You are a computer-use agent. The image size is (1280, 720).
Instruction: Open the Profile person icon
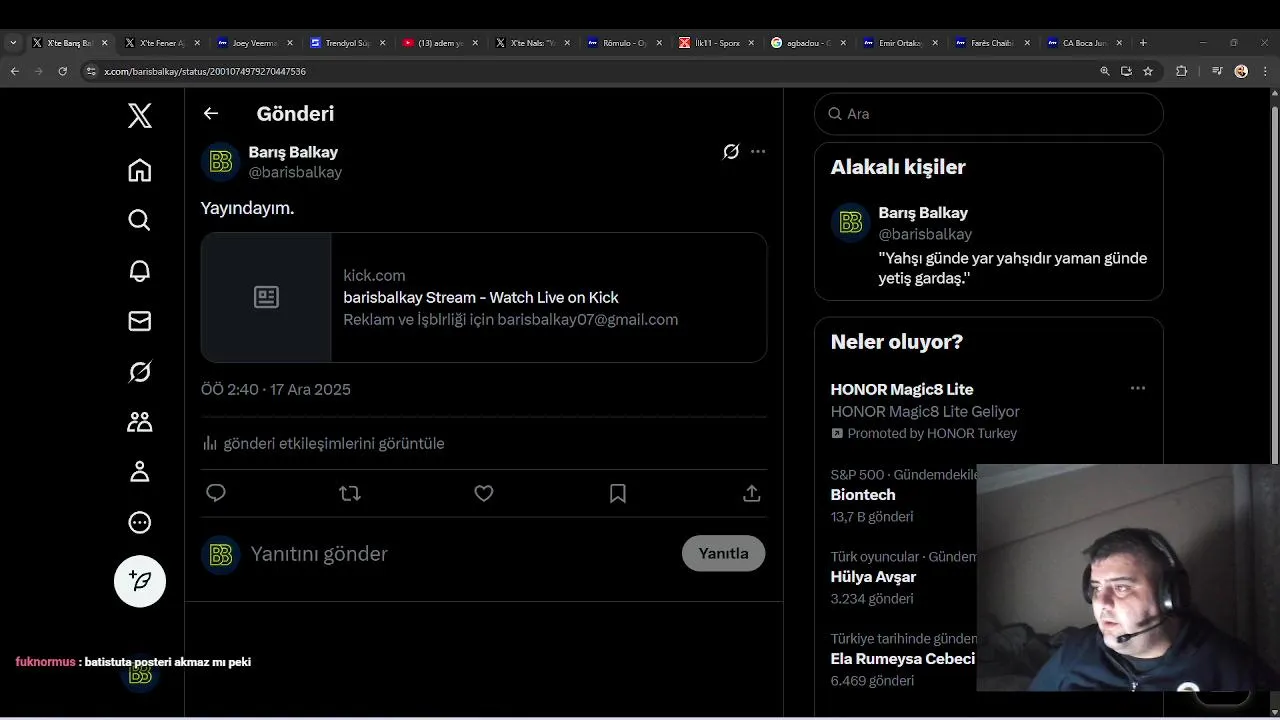pos(140,472)
